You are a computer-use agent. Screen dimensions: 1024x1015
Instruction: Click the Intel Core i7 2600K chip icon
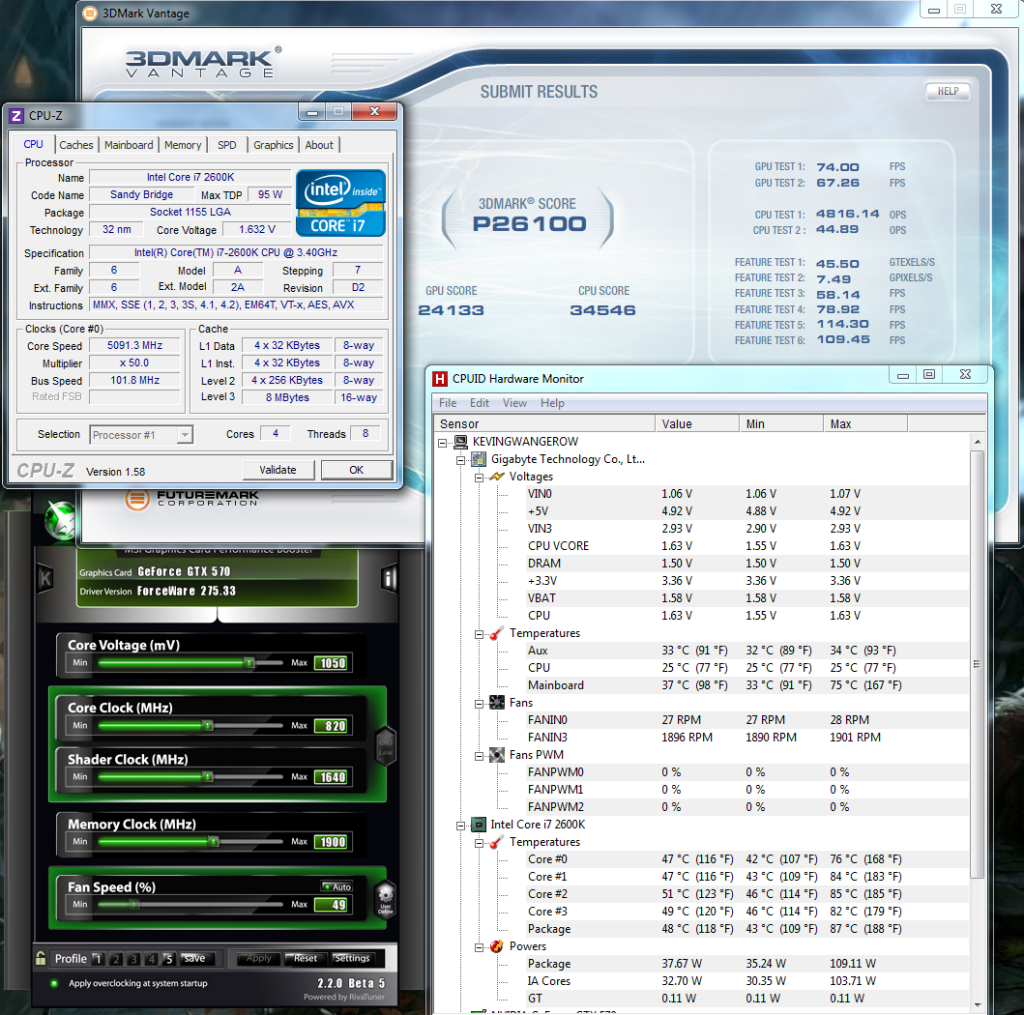(479, 824)
